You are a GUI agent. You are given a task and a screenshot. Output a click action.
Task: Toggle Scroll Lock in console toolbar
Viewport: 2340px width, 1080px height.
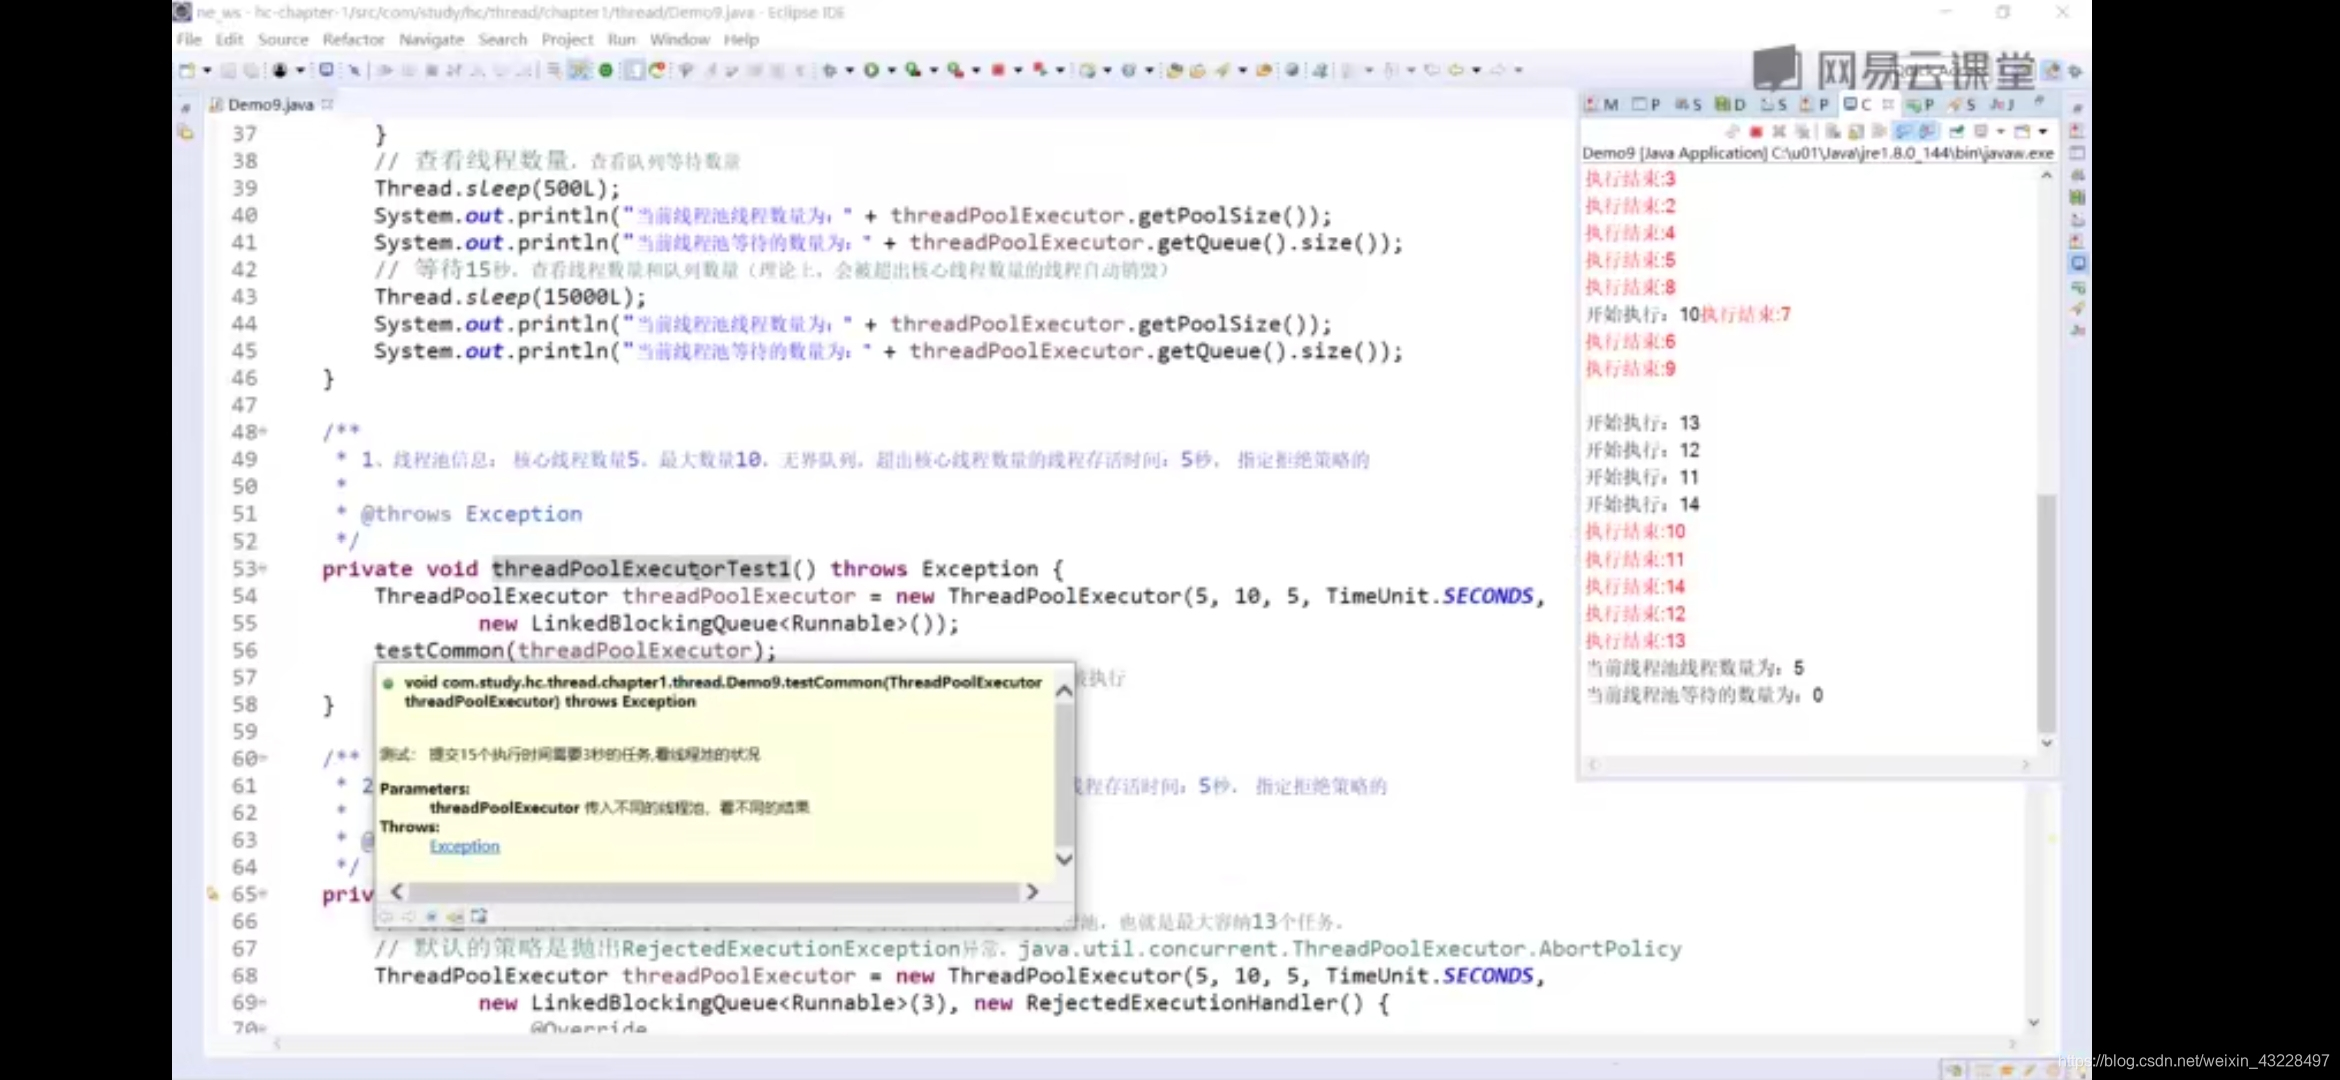pyautogui.click(x=1856, y=131)
